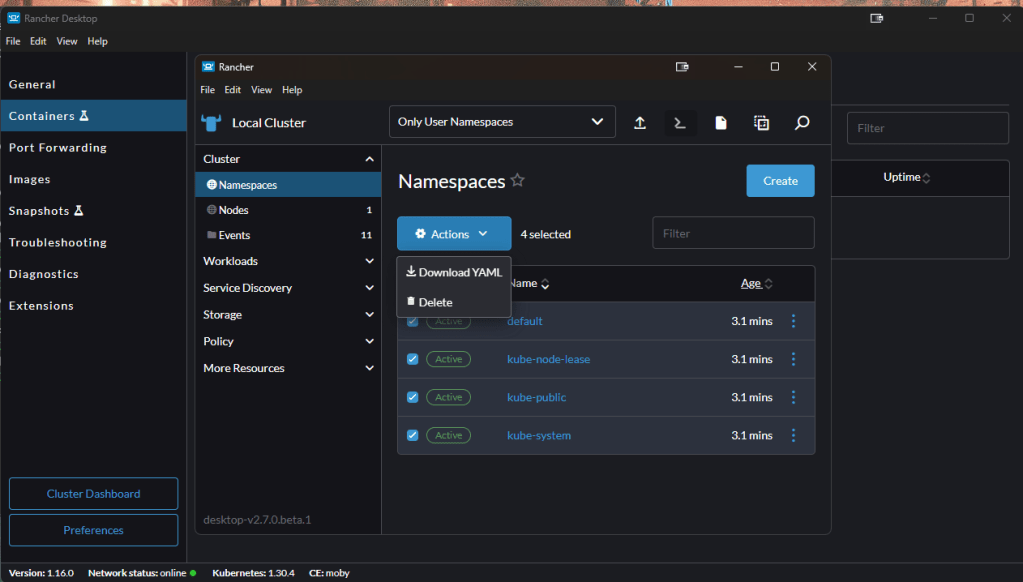
Task: Click the desktop-v2.7.0.beta.1 version text
Action: point(257,519)
